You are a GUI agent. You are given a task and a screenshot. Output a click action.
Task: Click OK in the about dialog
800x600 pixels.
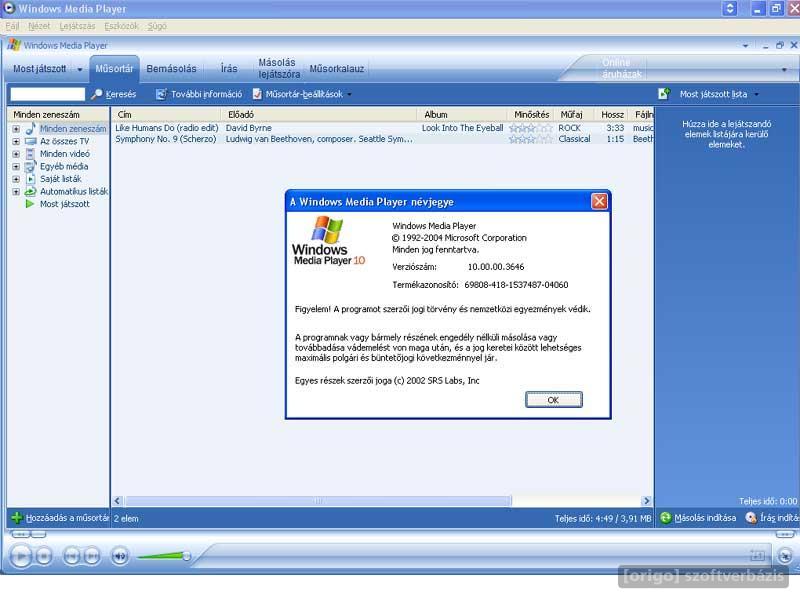coord(554,400)
